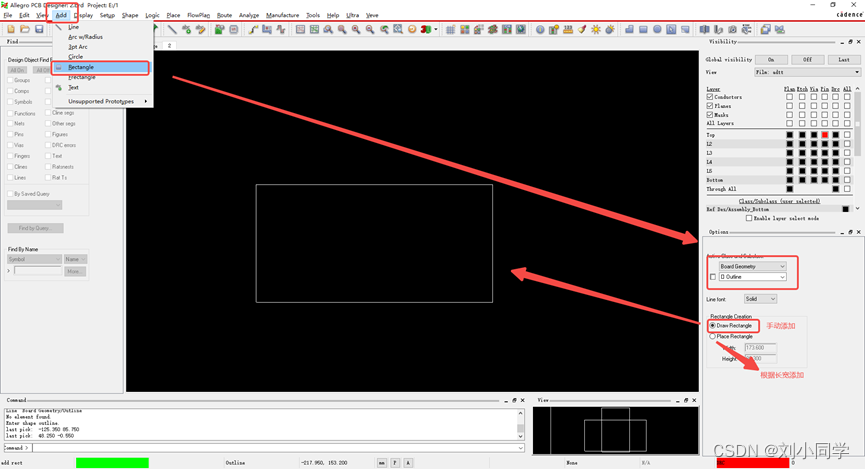Open the Shape menu
This screenshot has height=469, width=865.
tap(130, 15)
